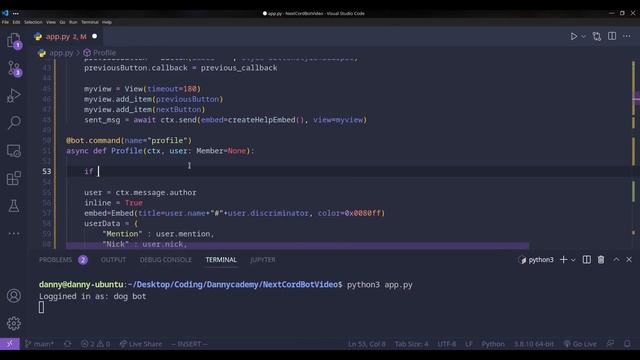This screenshot has height=360, width=640.
Task: Show additional activity bar views
Action: (14, 233)
